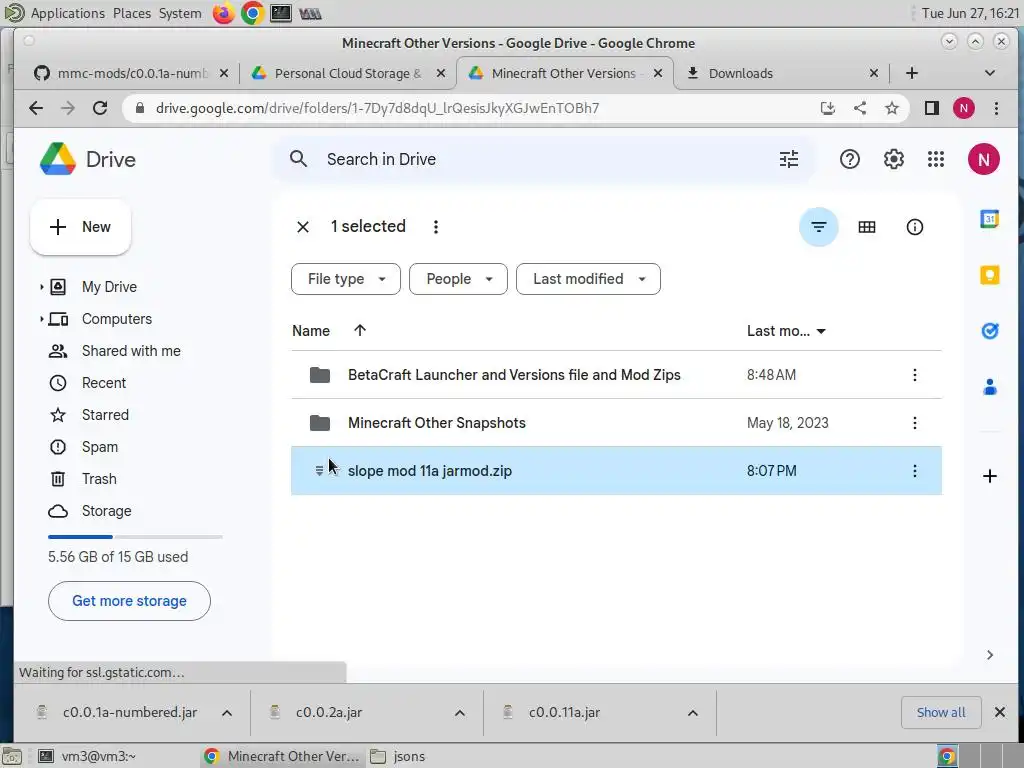The height and width of the screenshot is (768, 1024).
Task: Show the details info panel
Action: pyautogui.click(x=914, y=227)
